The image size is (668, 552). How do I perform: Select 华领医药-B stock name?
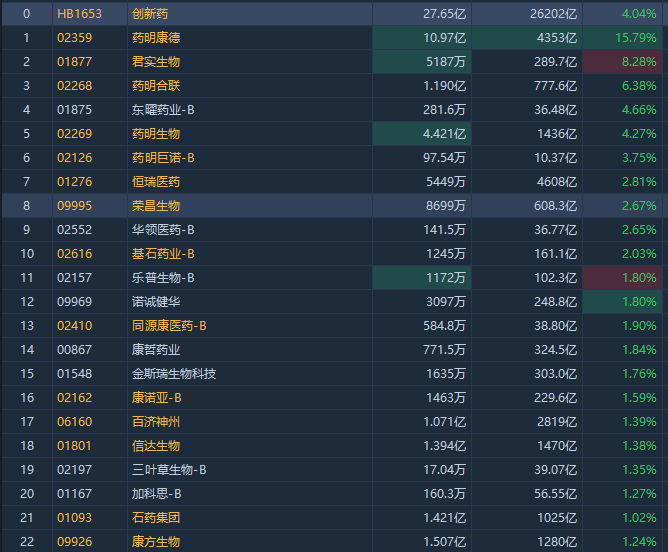pyautogui.click(x=163, y=230)
